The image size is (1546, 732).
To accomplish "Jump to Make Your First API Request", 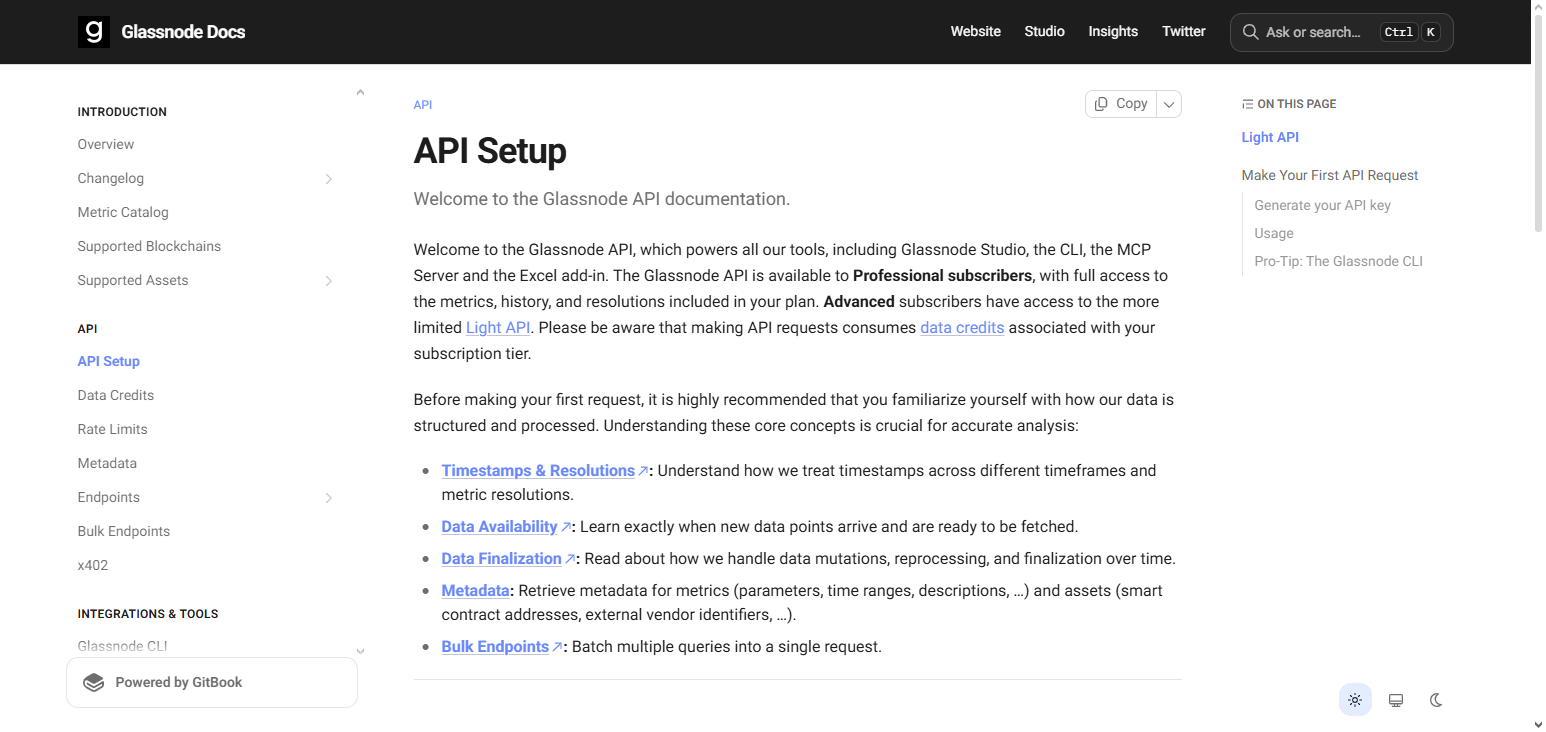I will coord(1330,175).
